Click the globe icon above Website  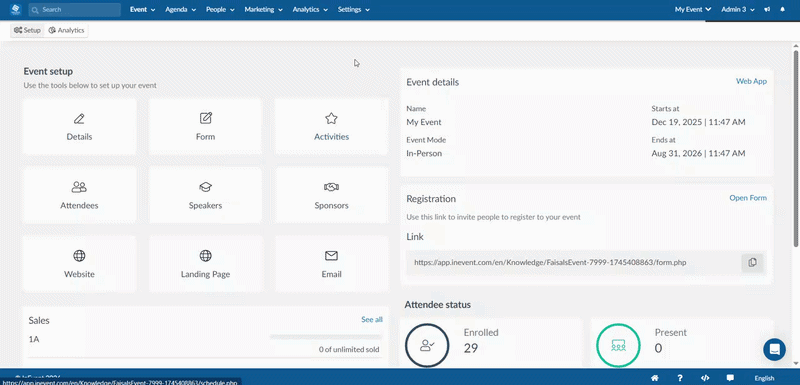coord(79,255)
